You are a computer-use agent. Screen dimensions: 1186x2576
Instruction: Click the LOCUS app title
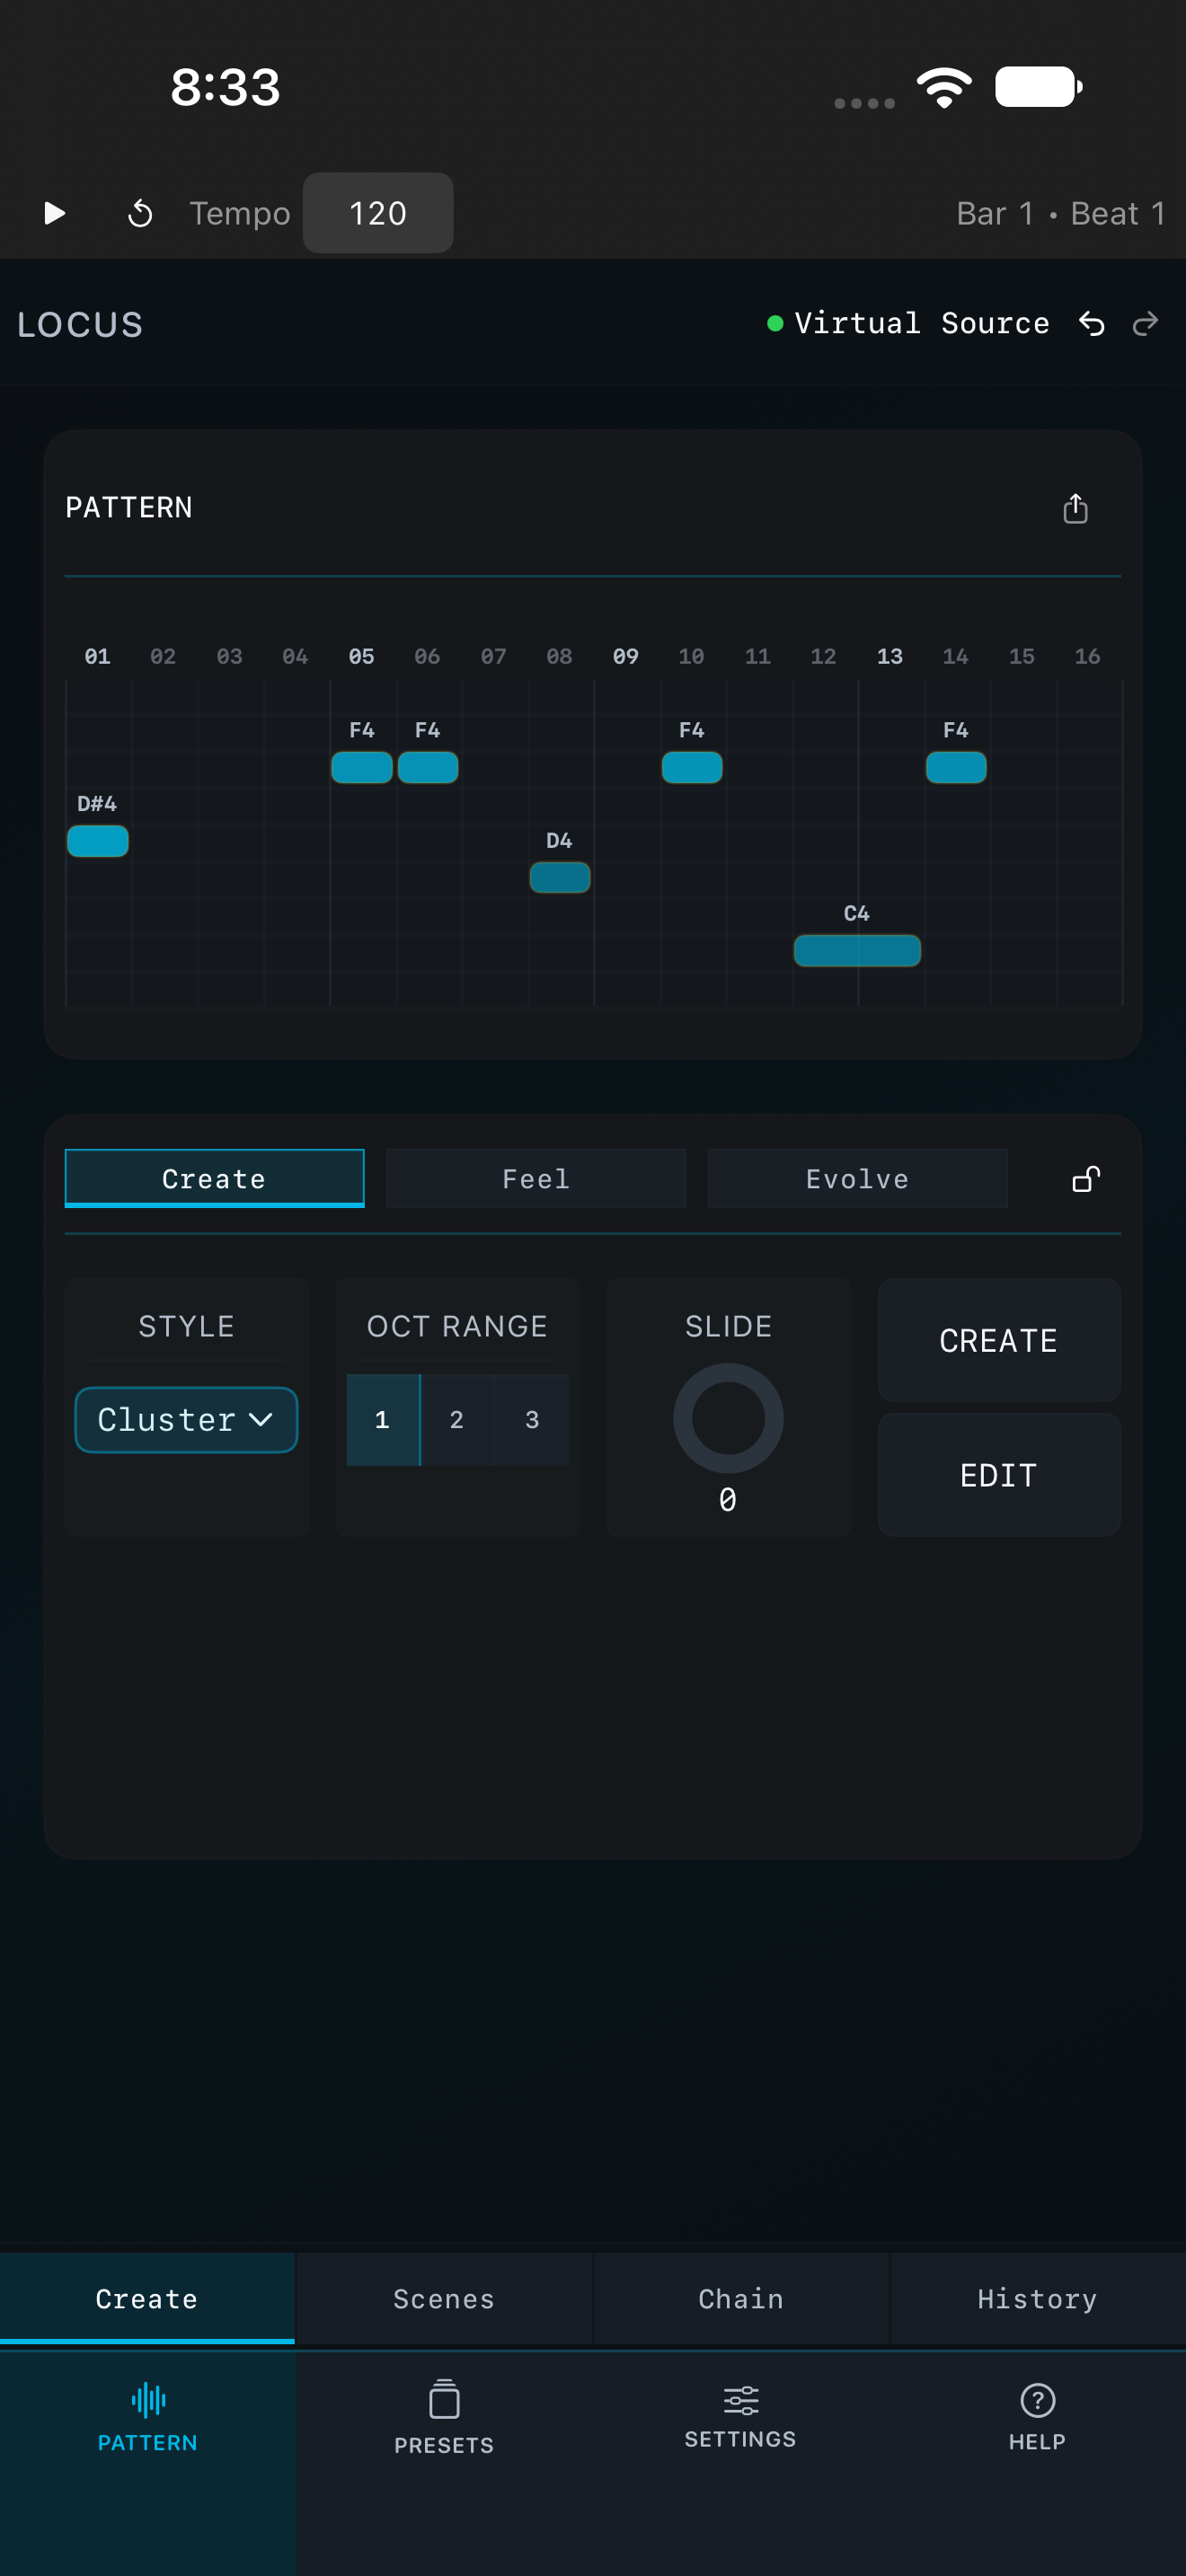pyautogui.click(x=80, y=324)
